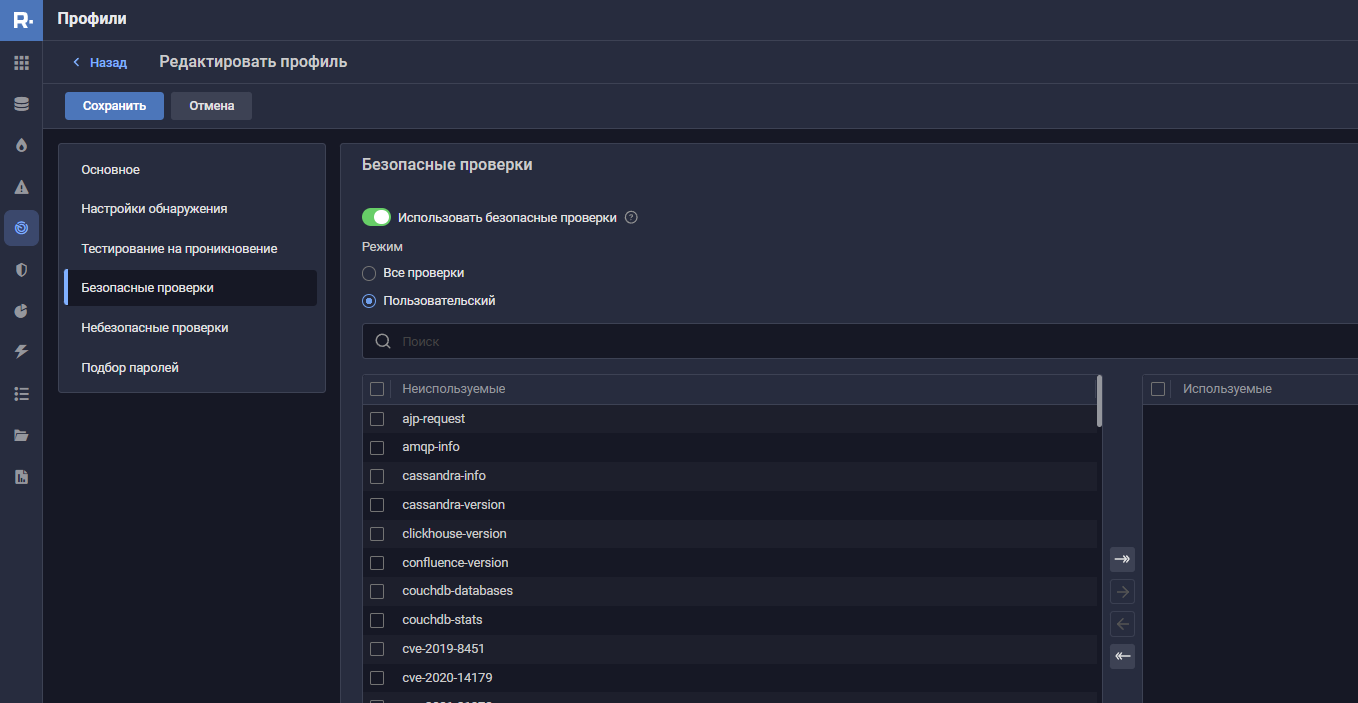Go back via the 'Назад' link

(x=100, y=62)
